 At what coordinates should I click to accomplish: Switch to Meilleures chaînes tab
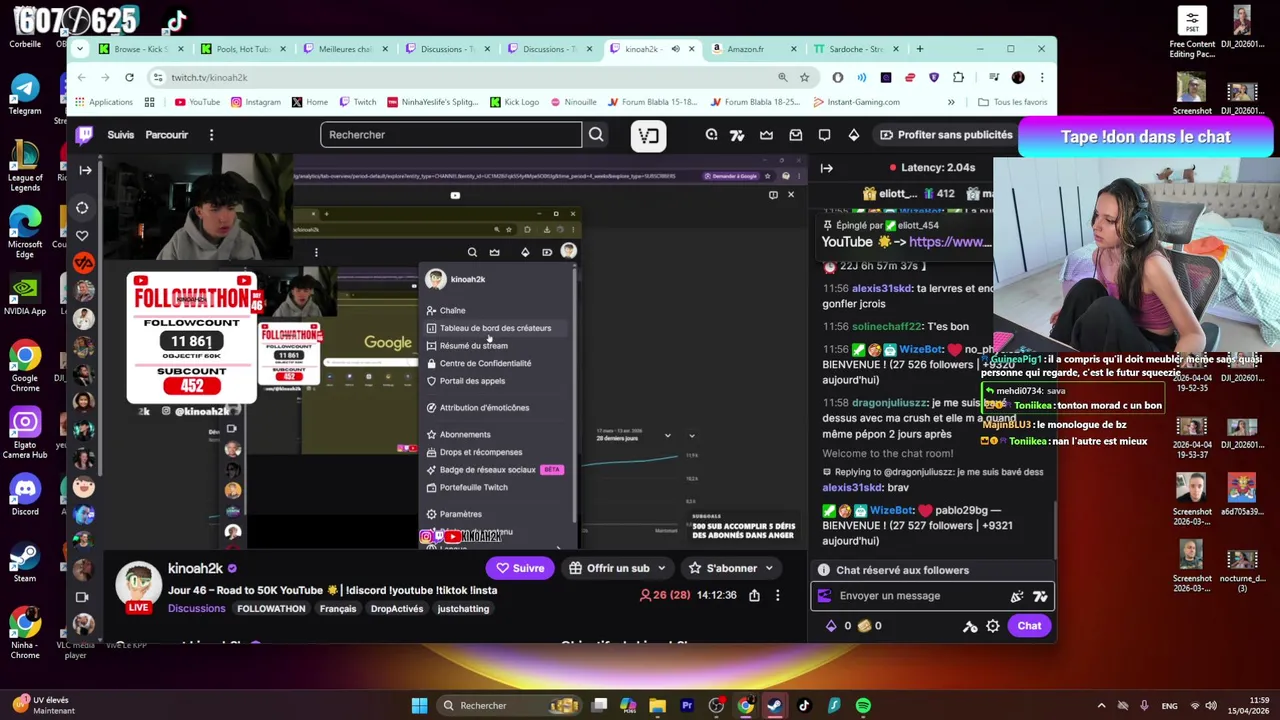point(345,49)
